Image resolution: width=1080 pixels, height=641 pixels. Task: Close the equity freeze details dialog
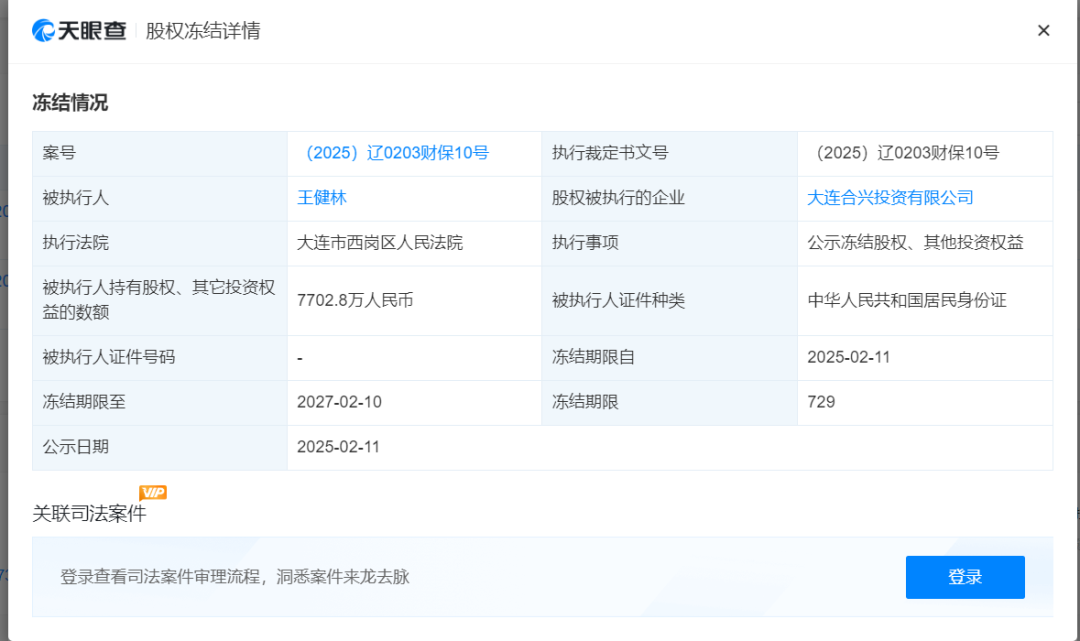tap(1043, 30)
